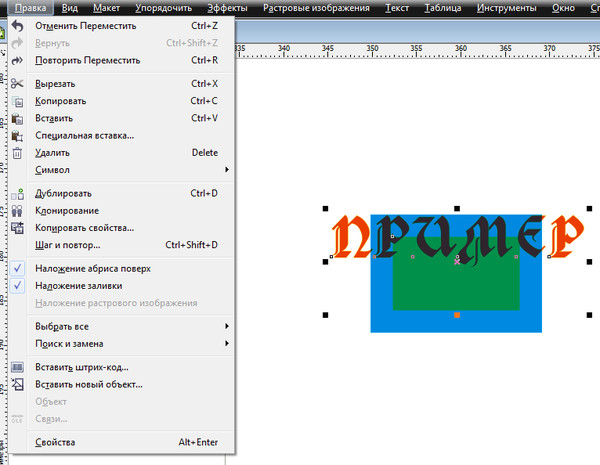
Task: Click the Copy icon beside Копировать
Action: pyautogui.click(x=17, y=101)
